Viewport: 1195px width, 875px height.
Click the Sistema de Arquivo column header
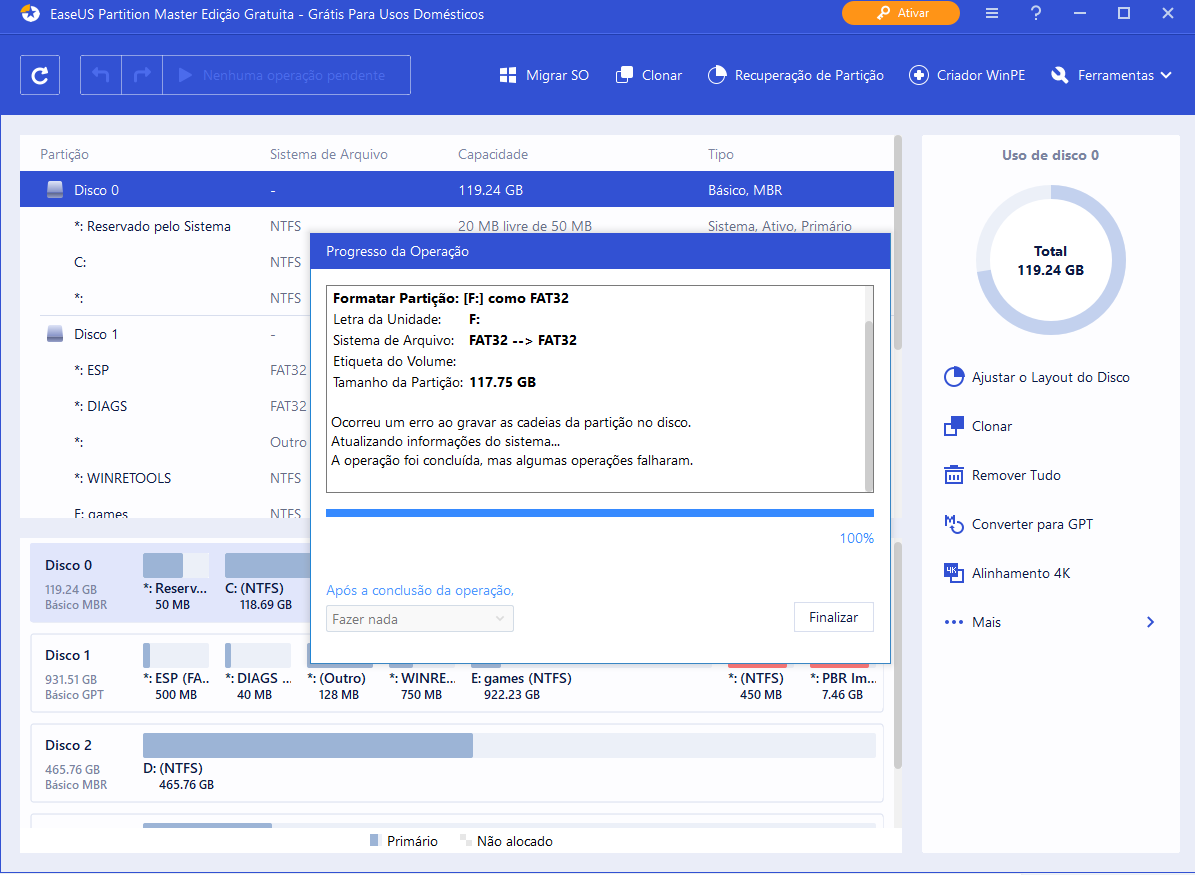pos(328,154)
